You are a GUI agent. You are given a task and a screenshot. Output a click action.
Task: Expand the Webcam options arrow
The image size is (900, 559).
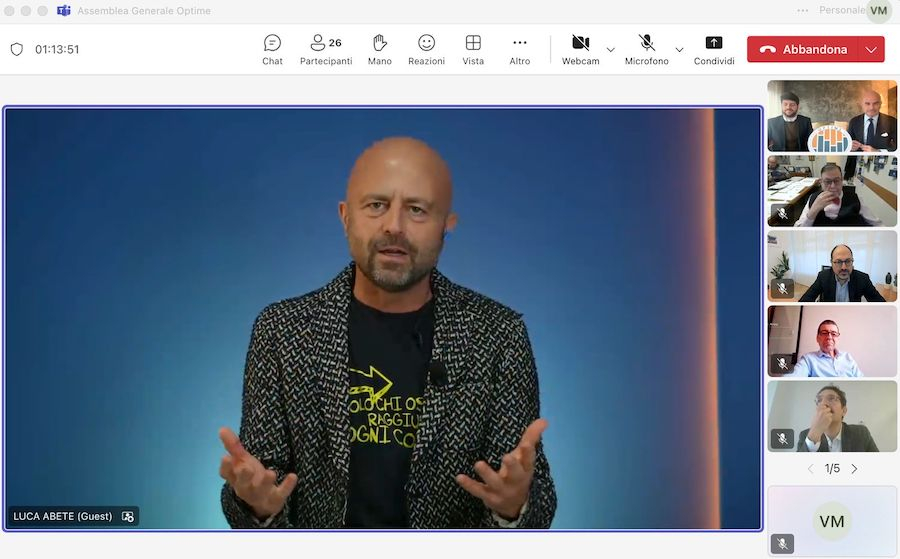pos(610,49)
